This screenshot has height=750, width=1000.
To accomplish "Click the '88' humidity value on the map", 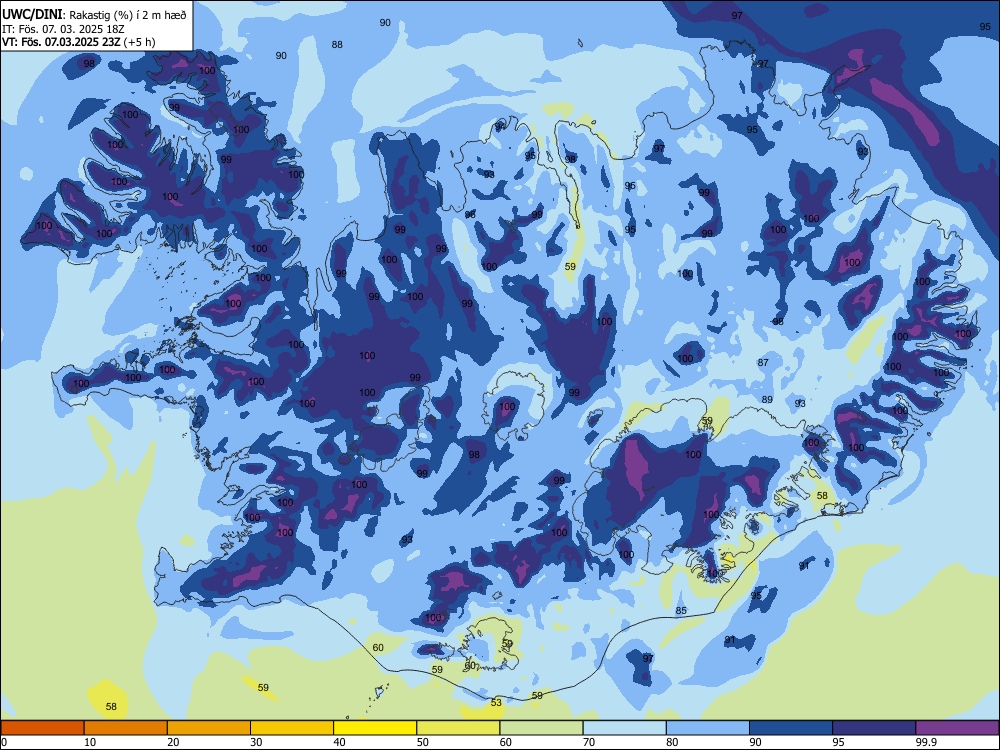I will point(337,45).
